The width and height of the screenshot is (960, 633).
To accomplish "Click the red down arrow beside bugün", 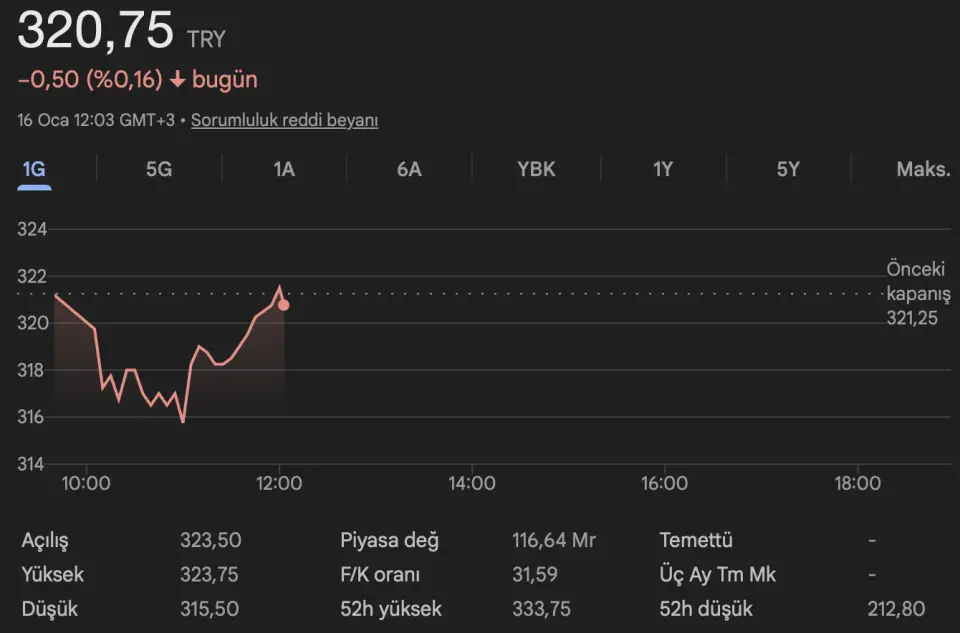I will click(177, 80).
